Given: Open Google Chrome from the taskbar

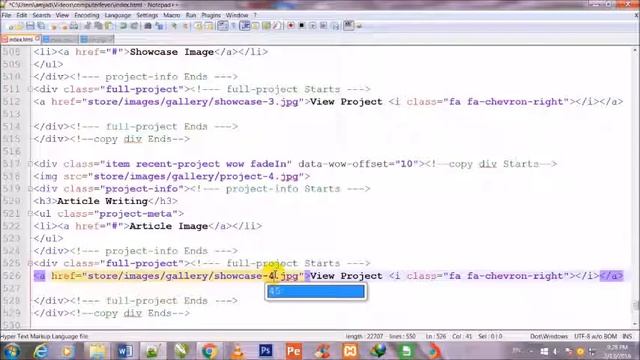Looking at the screenshot, I should pos(209,351).
